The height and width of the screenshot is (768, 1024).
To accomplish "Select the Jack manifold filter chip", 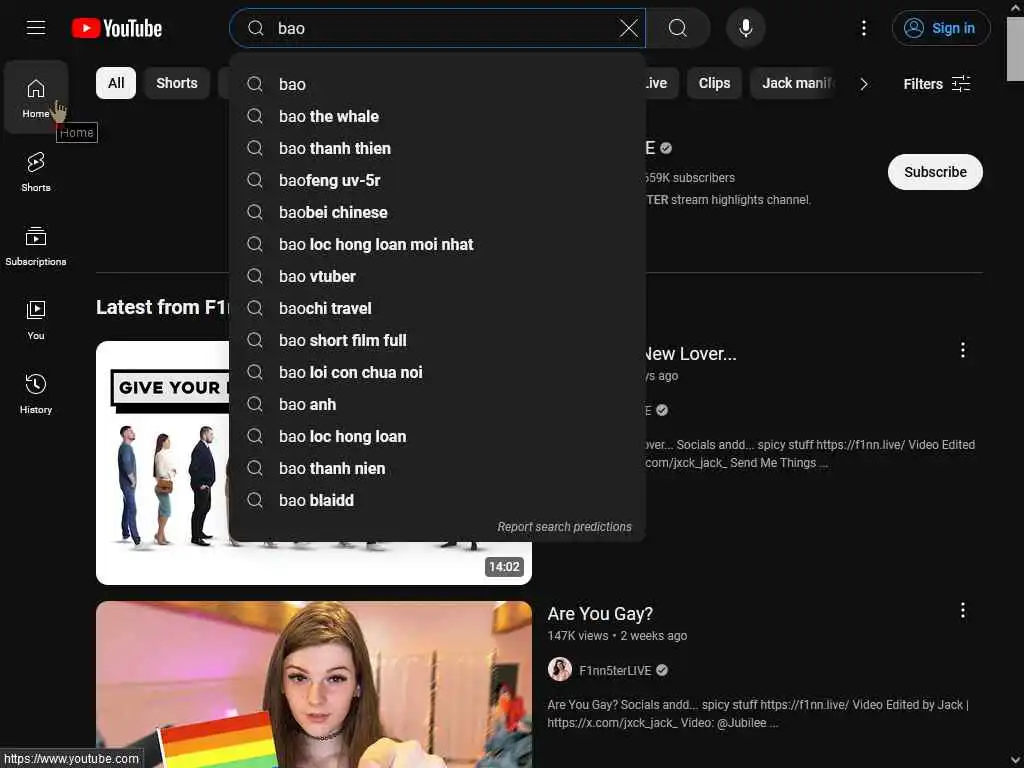I will coord(793,83).
